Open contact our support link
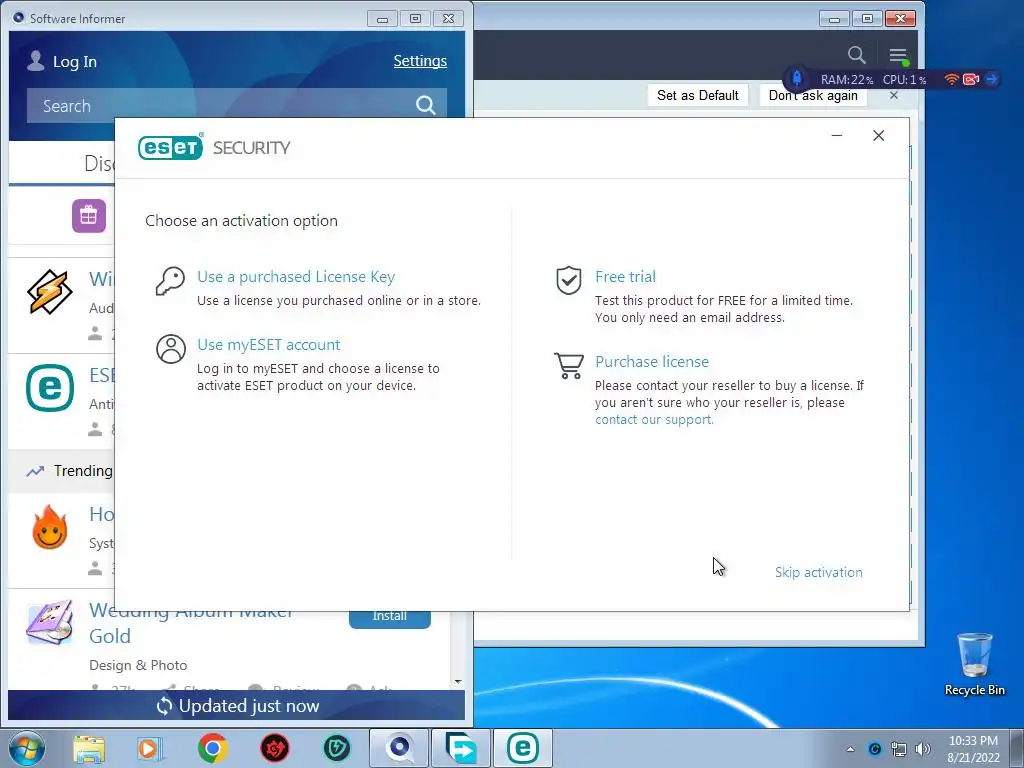 pyautogui.click(x=654, y=419)
